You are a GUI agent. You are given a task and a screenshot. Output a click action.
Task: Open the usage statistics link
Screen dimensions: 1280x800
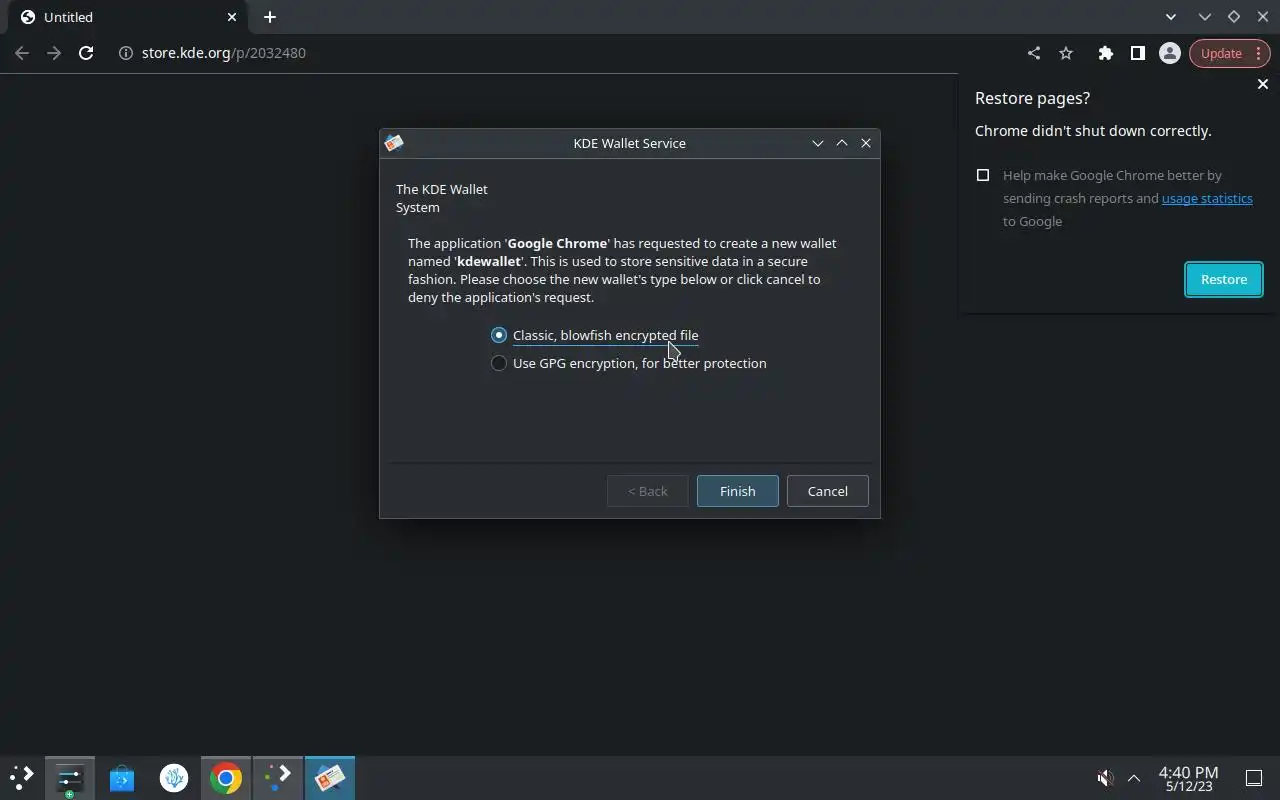pyautogui.click(x=1207, y=198)
